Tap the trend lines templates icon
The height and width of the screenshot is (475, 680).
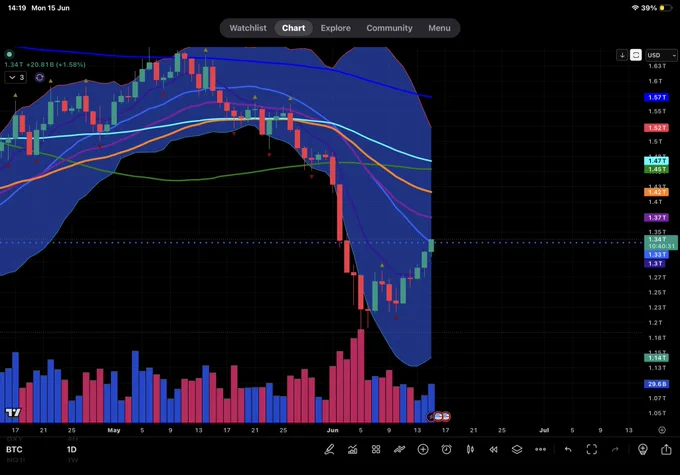coord(399,449)
